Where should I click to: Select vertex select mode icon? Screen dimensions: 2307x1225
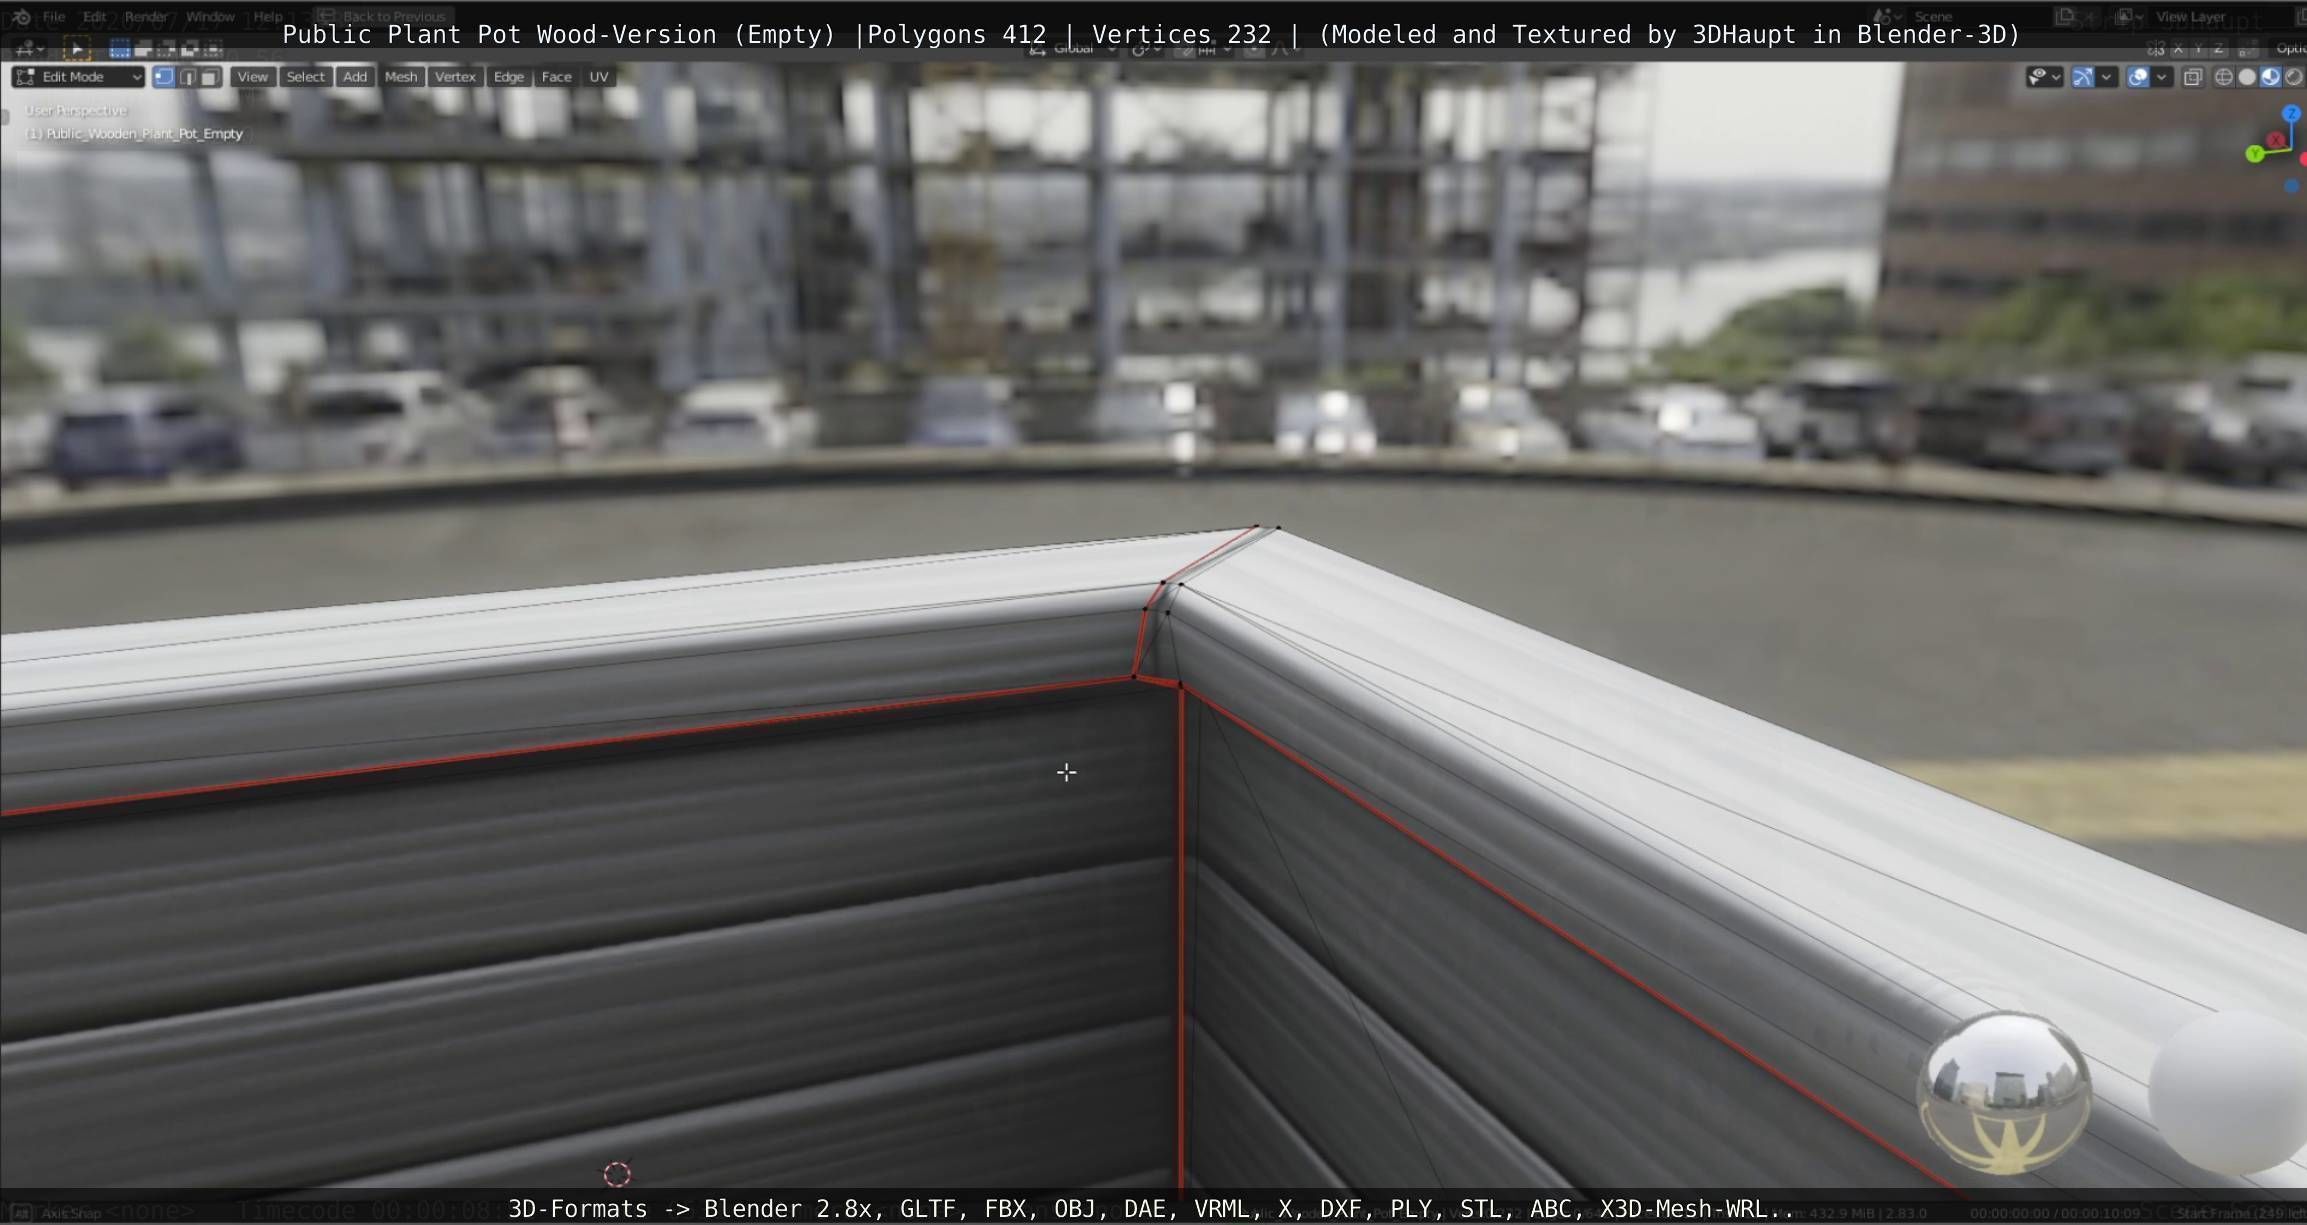(x=164, y=77)
